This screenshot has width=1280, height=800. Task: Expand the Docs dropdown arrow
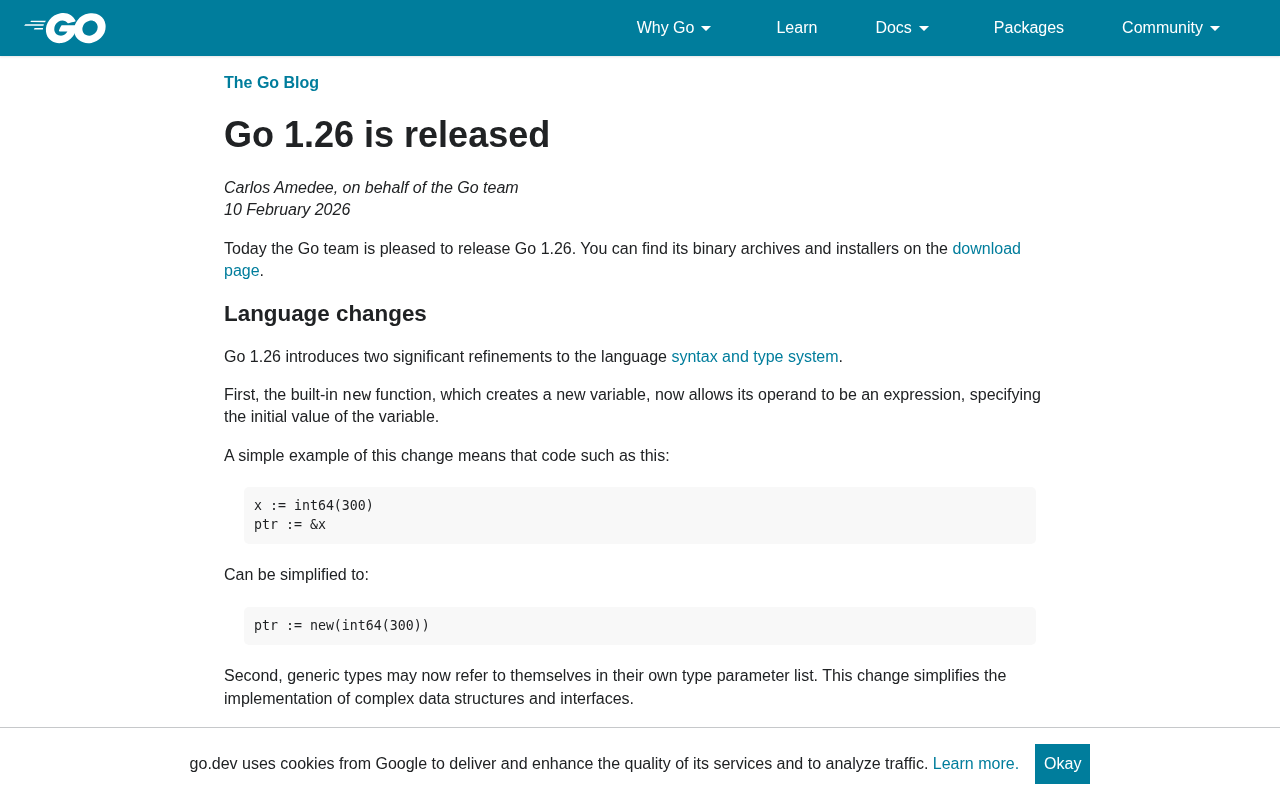click(x=924, y=28)
